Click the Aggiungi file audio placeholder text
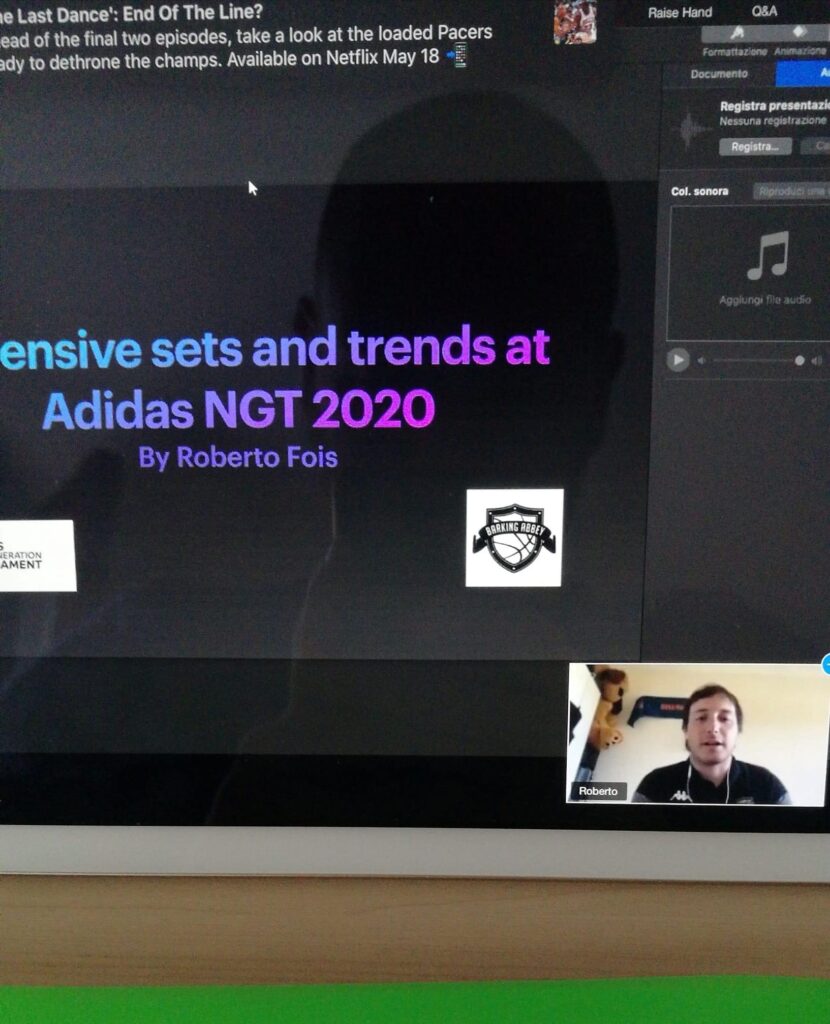Viewport: 830px width, 1024px height. (765, 300)
